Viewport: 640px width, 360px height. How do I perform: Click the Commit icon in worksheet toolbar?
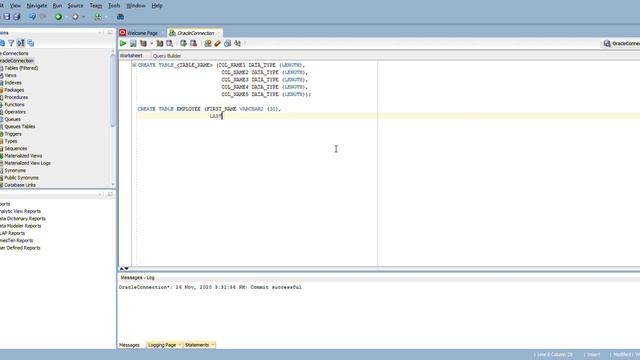tap(183, 43)
